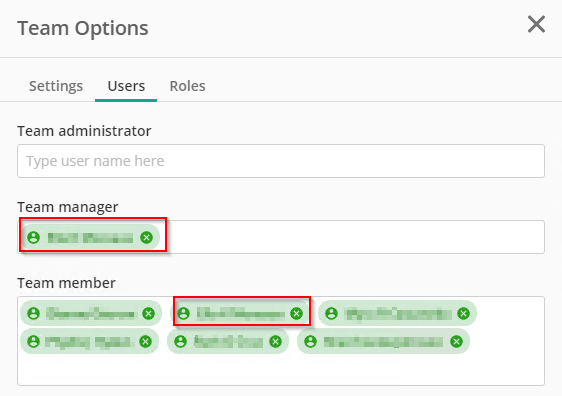Click empty space in Team member box
Image resolution: width=562 pixels, height=396 pixels.
click(281, 370)
